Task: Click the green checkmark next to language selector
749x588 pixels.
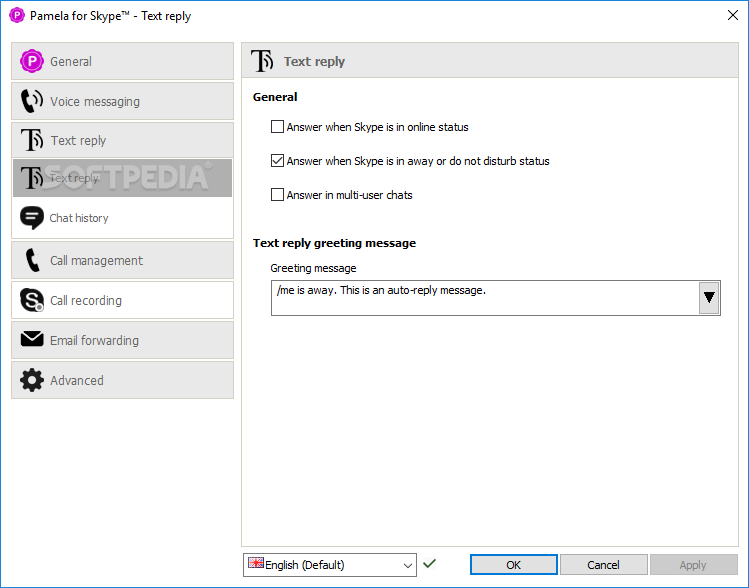Action: [429, 564]
